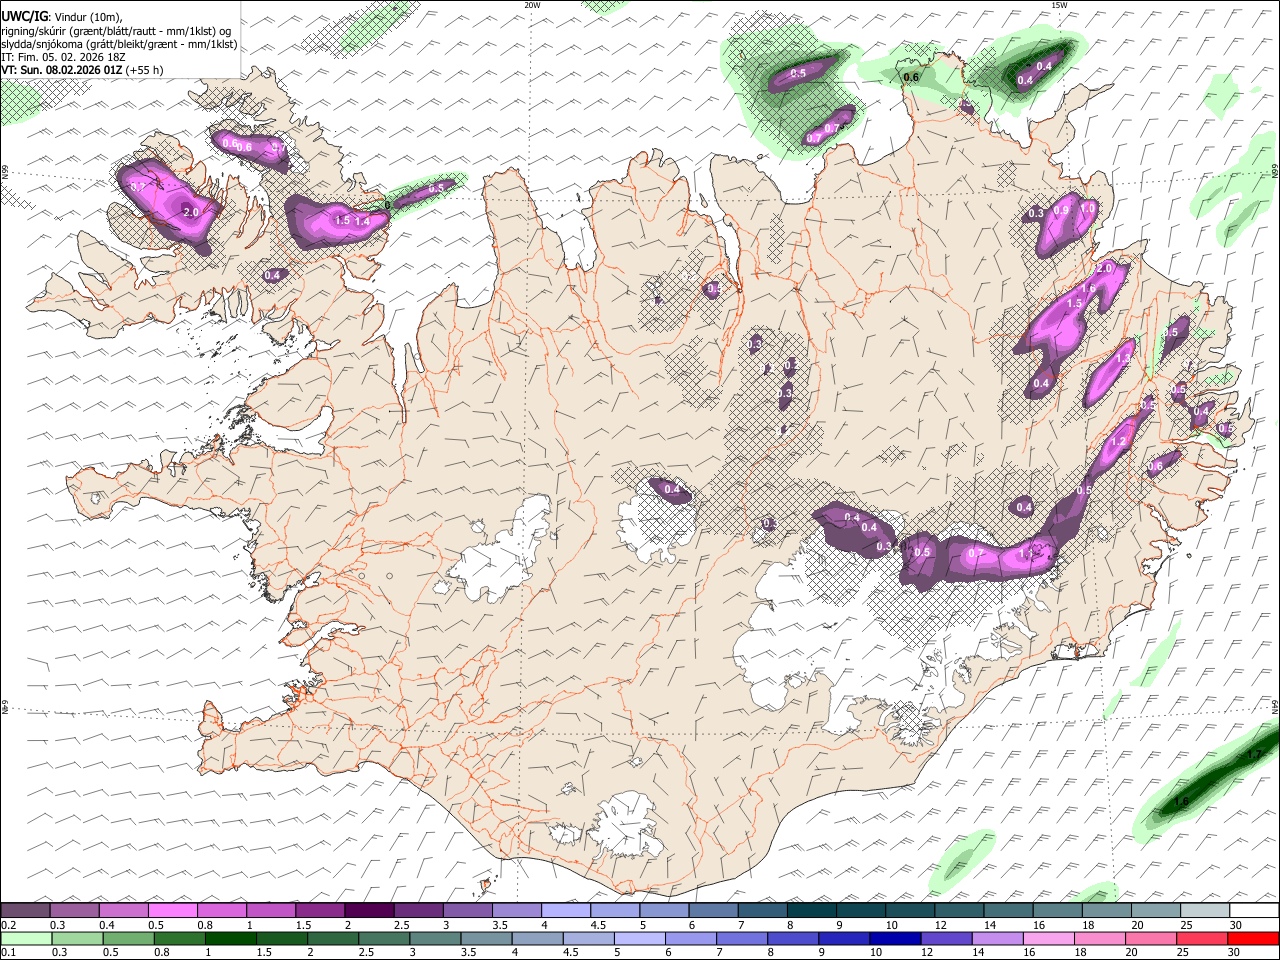The image size is (1280, 960).
Task: Click the 'slydda/snjókoma' legend description line
Action: point(119,44)
